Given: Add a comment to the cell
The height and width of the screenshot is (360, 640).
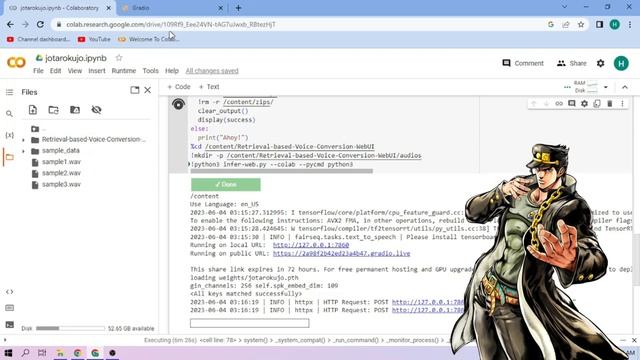Looking at the screenshot, I should point(572,104).
